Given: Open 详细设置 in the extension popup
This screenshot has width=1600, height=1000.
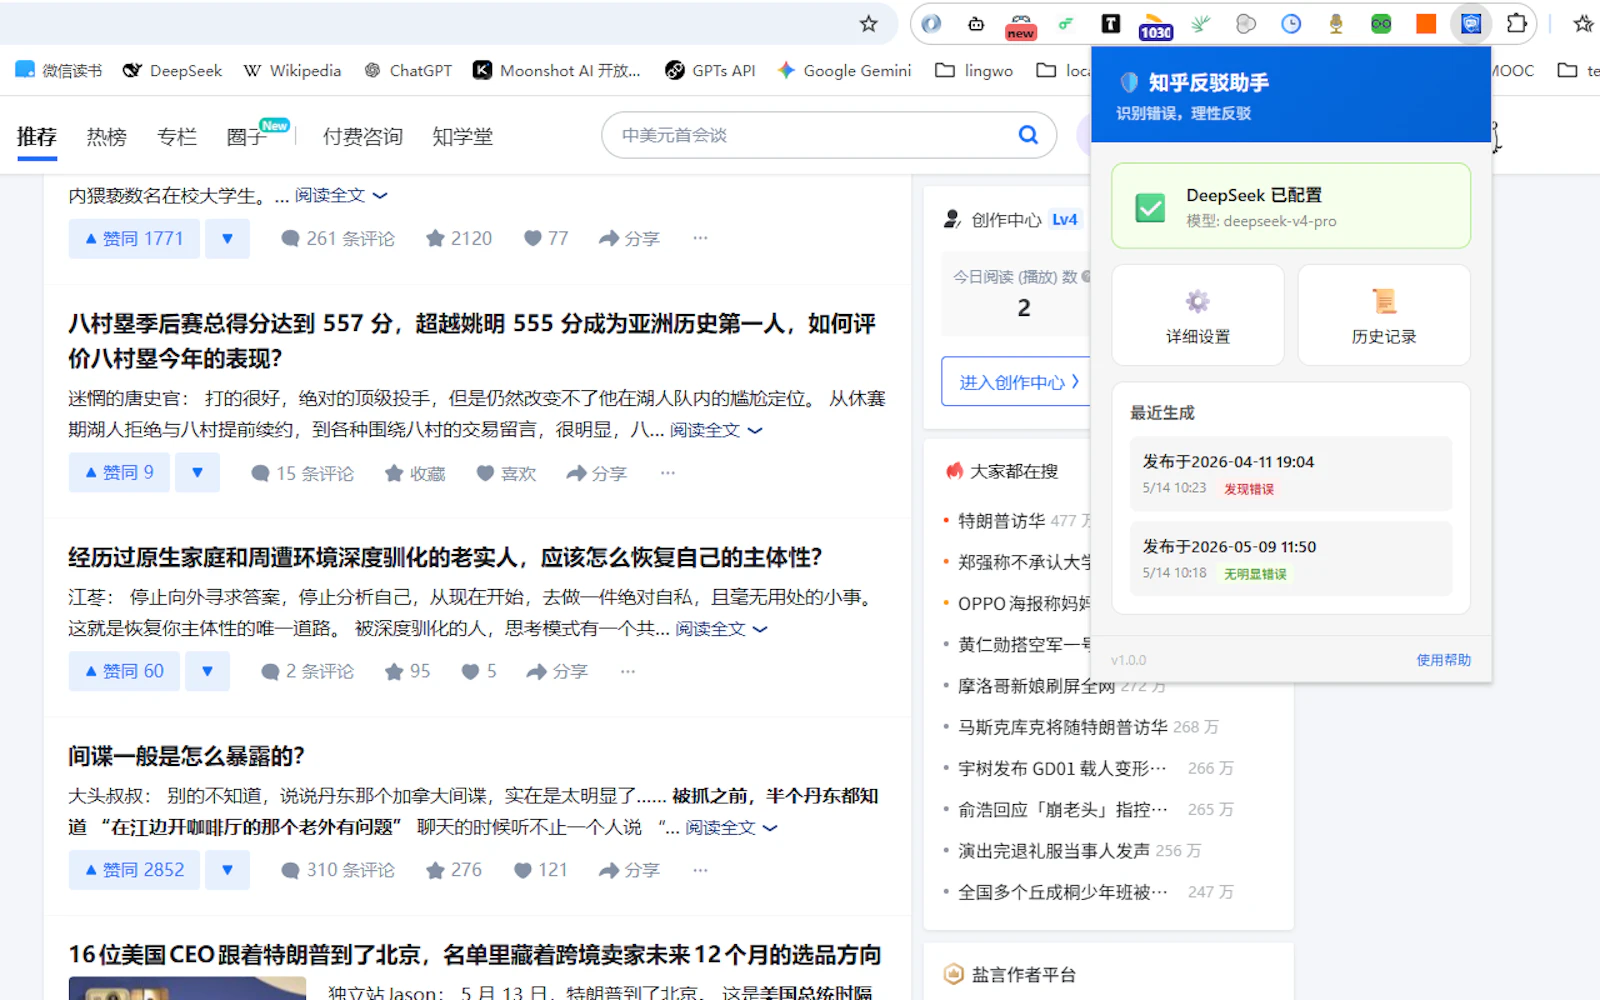Looking at the screenshot, I should click(x=1198, y=315).
